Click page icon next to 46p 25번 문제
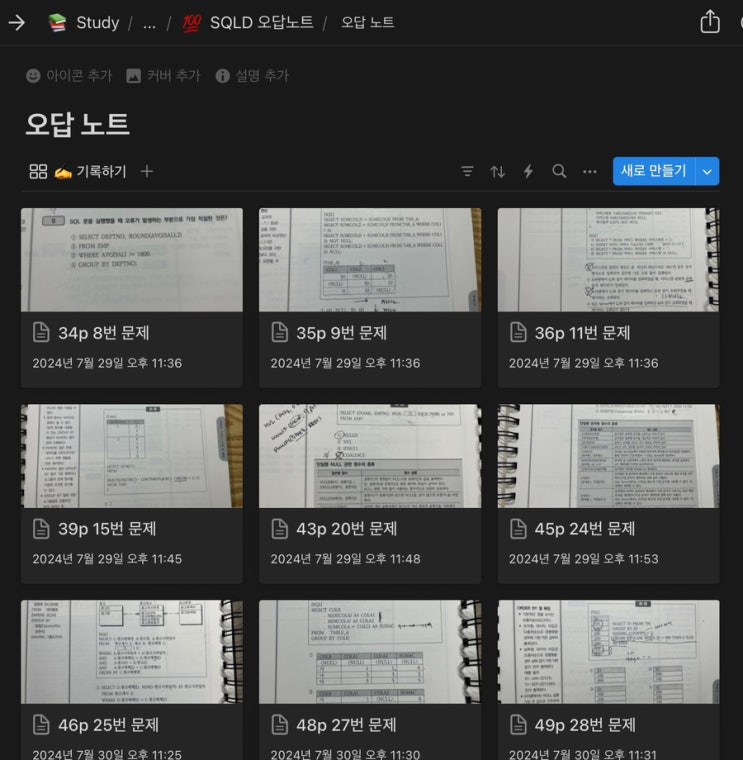This screenshot has width=743, height=760. point(41,725)
